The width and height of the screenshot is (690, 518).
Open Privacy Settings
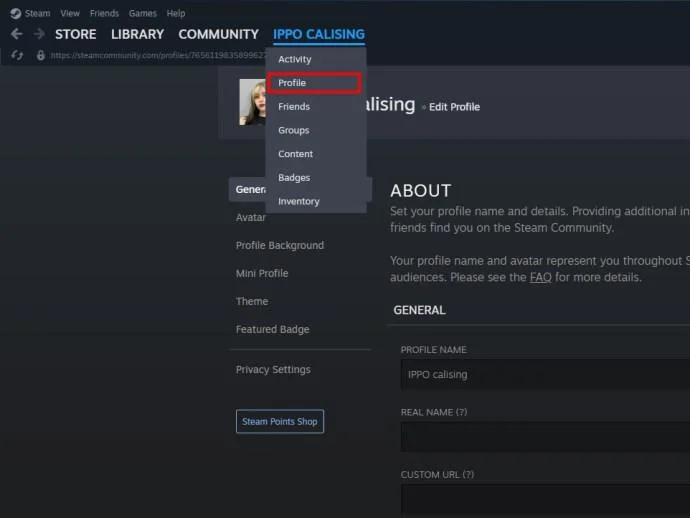[x=273, y=370]
